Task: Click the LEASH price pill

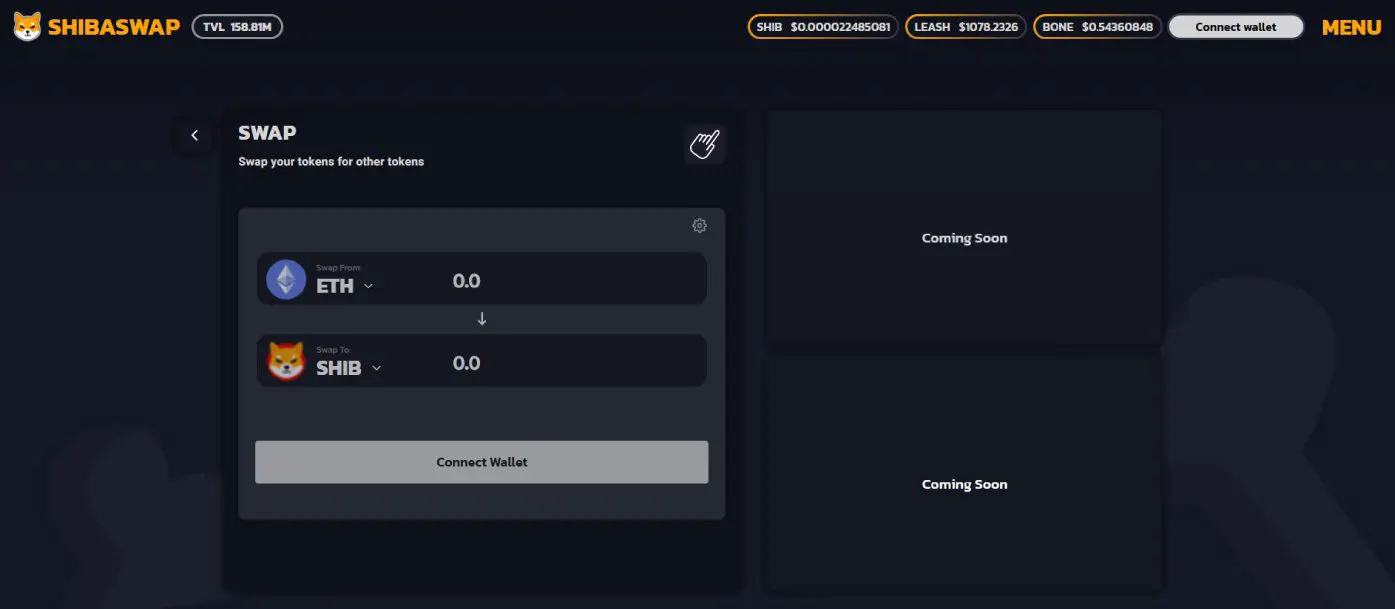Action: 966,27
